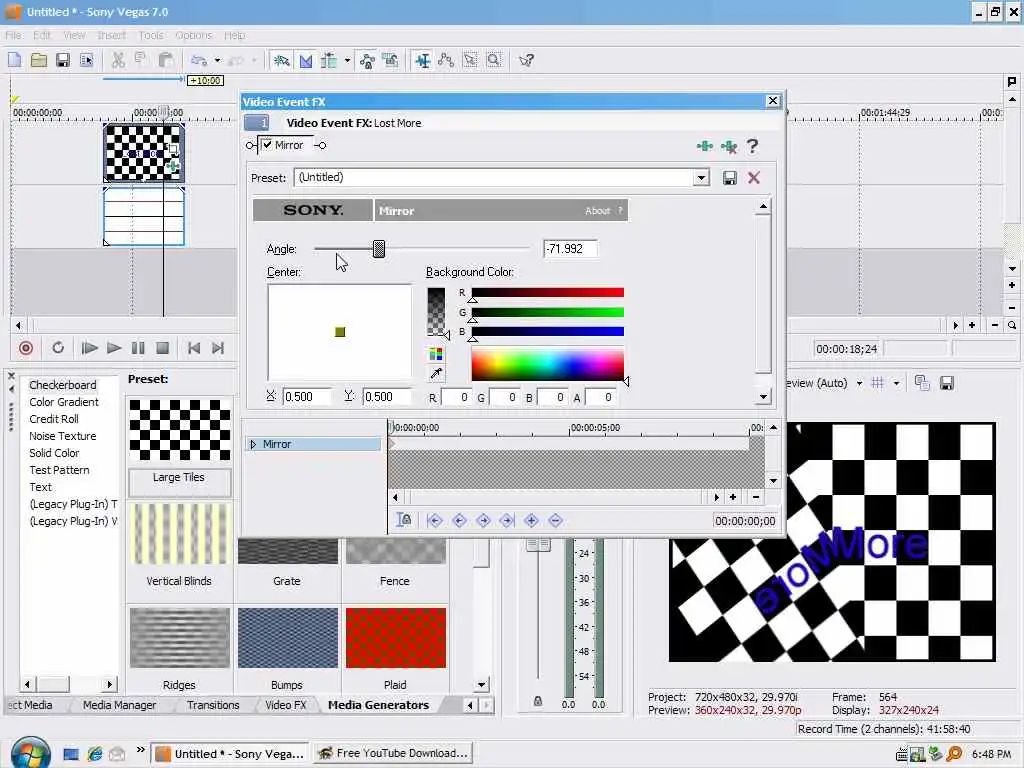The height and width of the screenshot is (768, 1024).
Task: Uncheck the Mirror effect checkbox
Action: tap(267, 145)
